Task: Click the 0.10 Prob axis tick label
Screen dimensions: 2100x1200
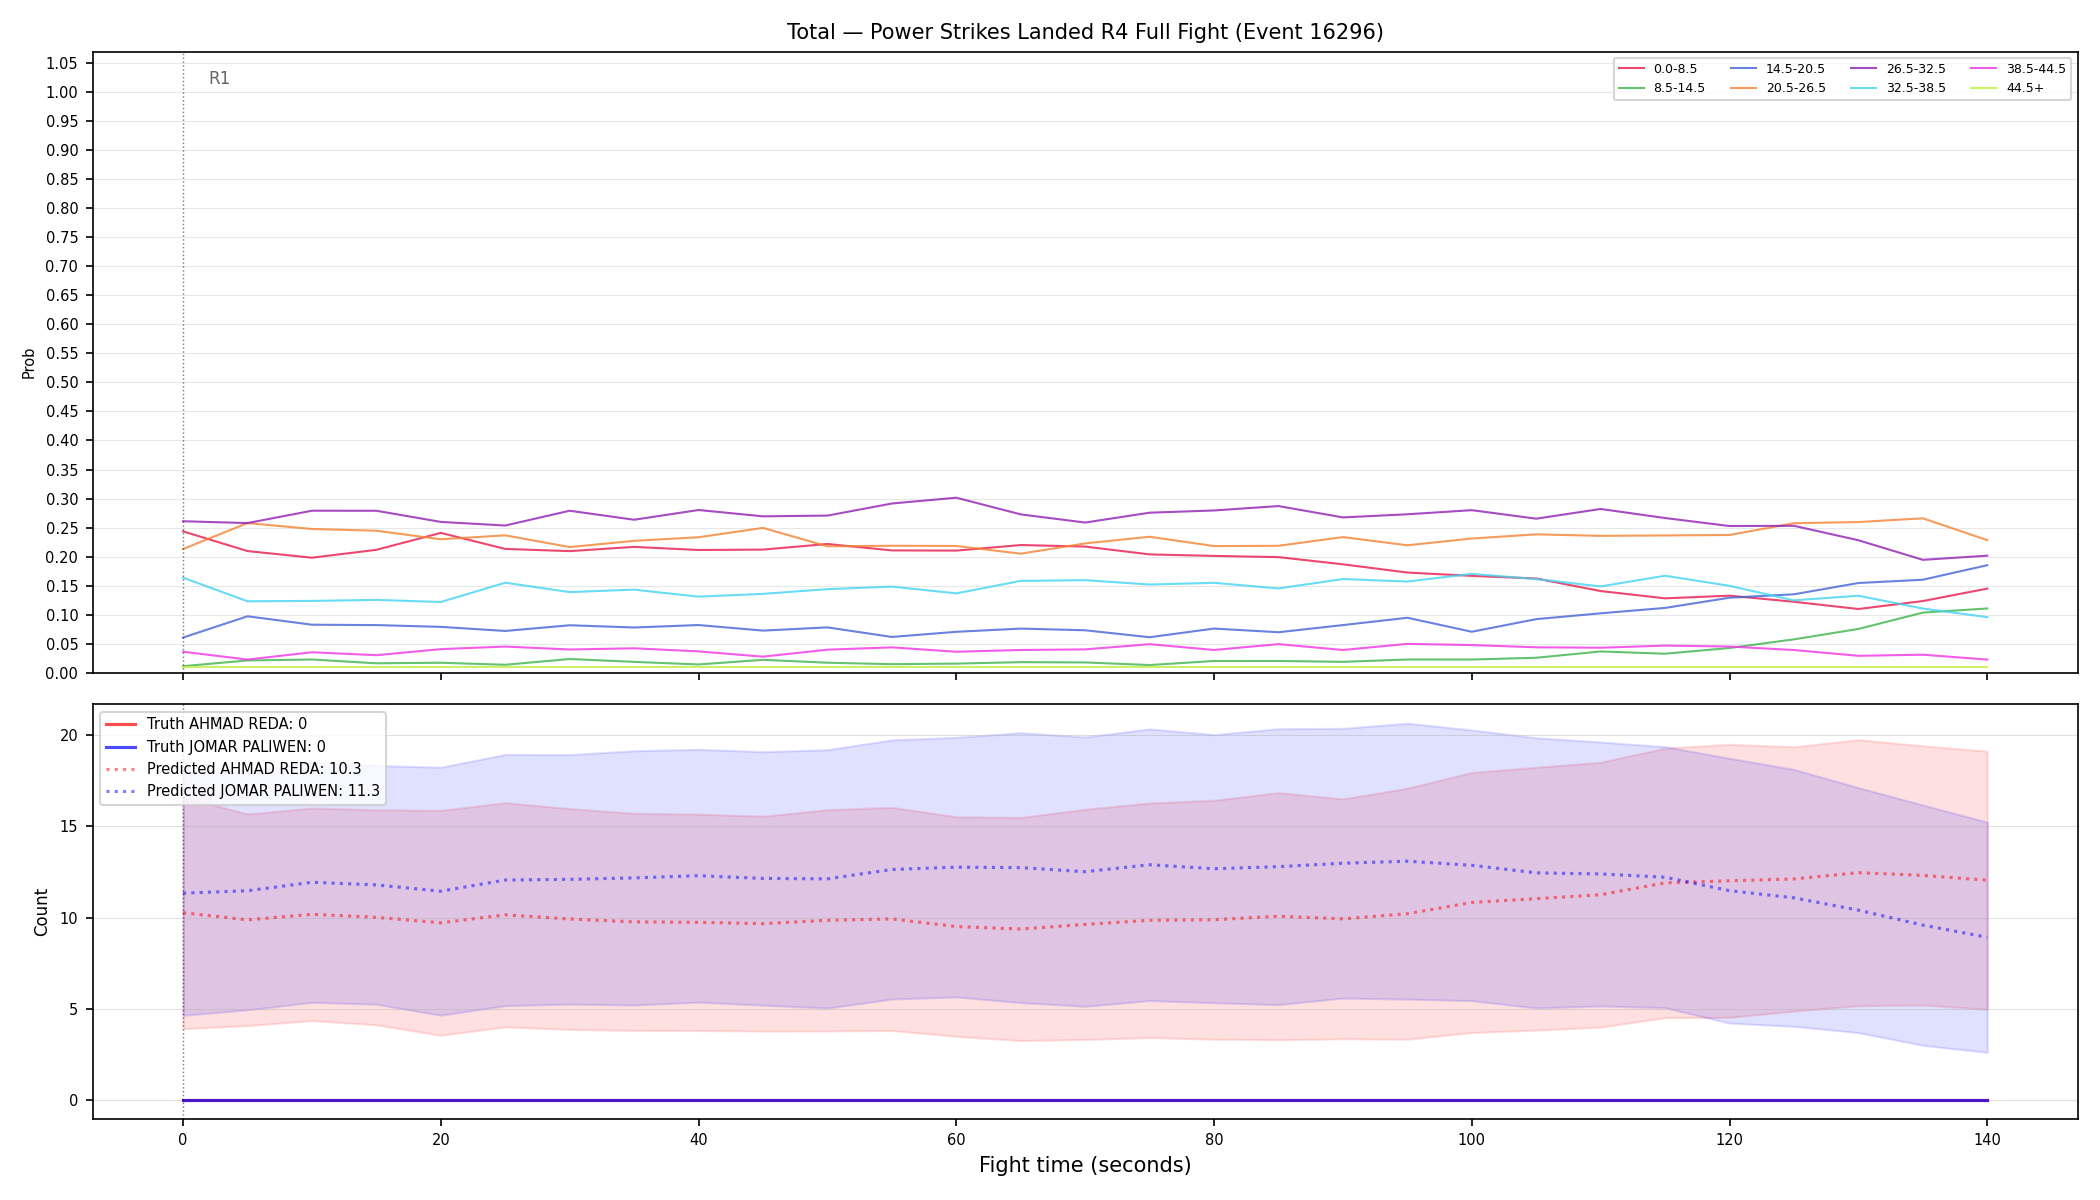Action: 62,615
